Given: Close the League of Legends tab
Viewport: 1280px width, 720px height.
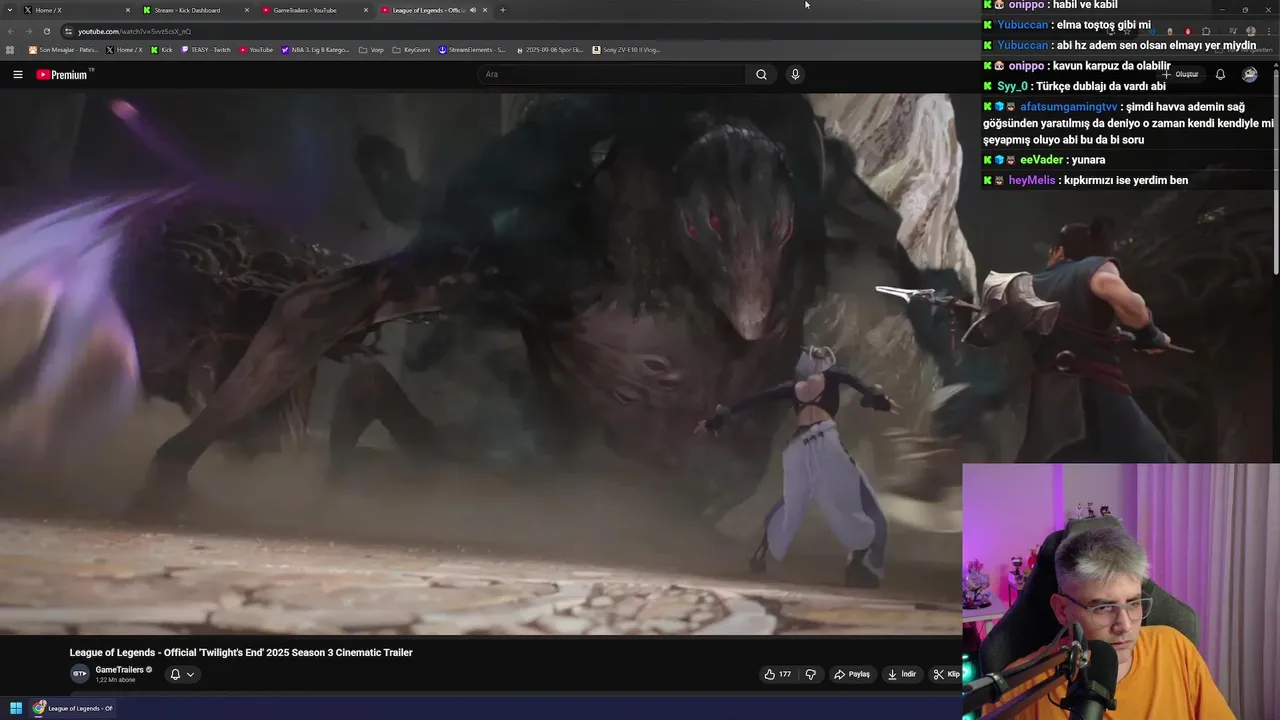Looking at the screenshot, I should coord(485,10).
